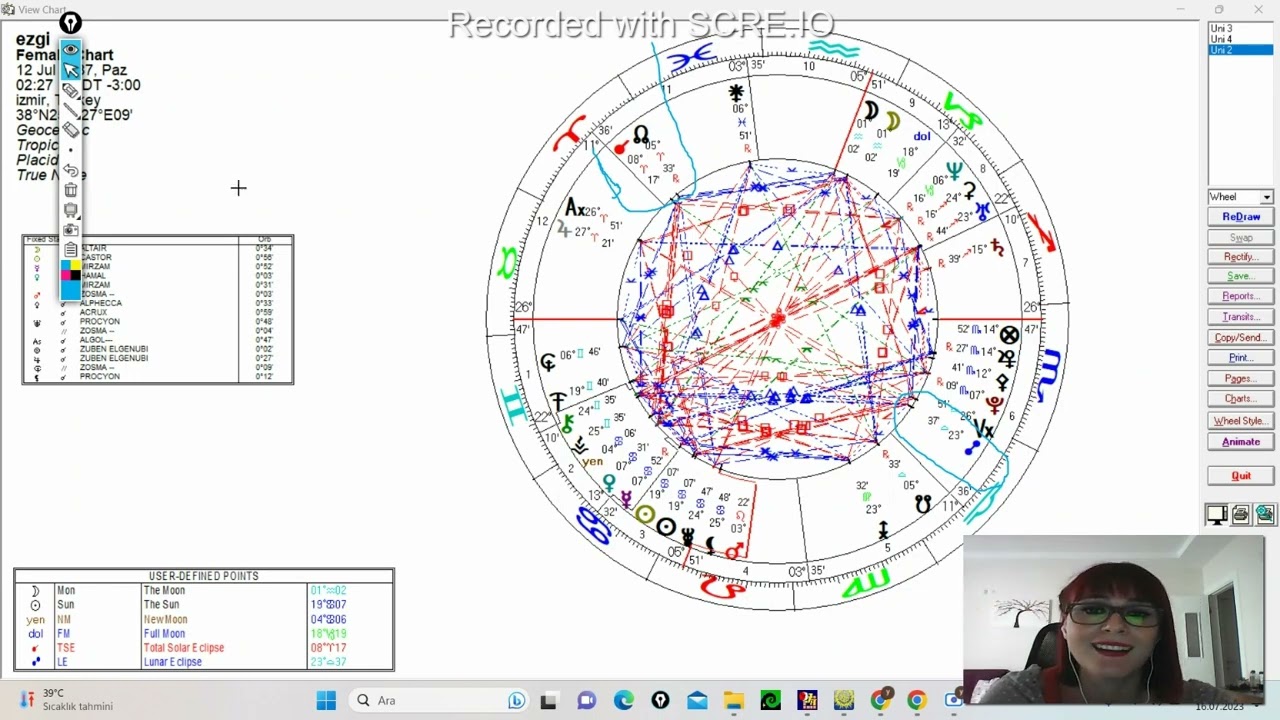Open Task View on the taskbar
Image resolution: width=1280 pixels, height=720 pixels.
[548, 701]
